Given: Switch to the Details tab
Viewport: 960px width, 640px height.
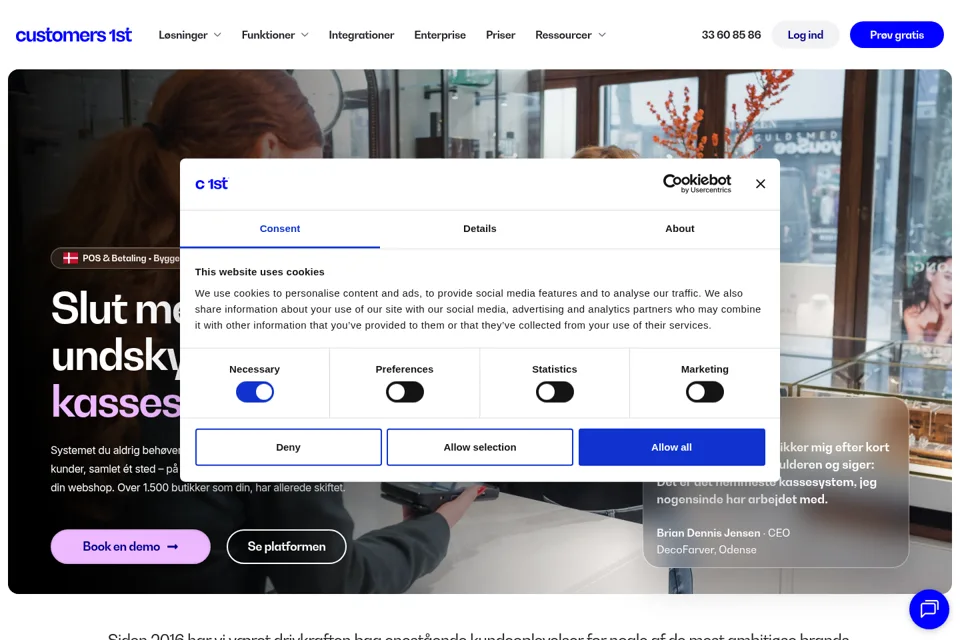Looking at the screenshot, I should pyautogui.click(x=479, y=229).
